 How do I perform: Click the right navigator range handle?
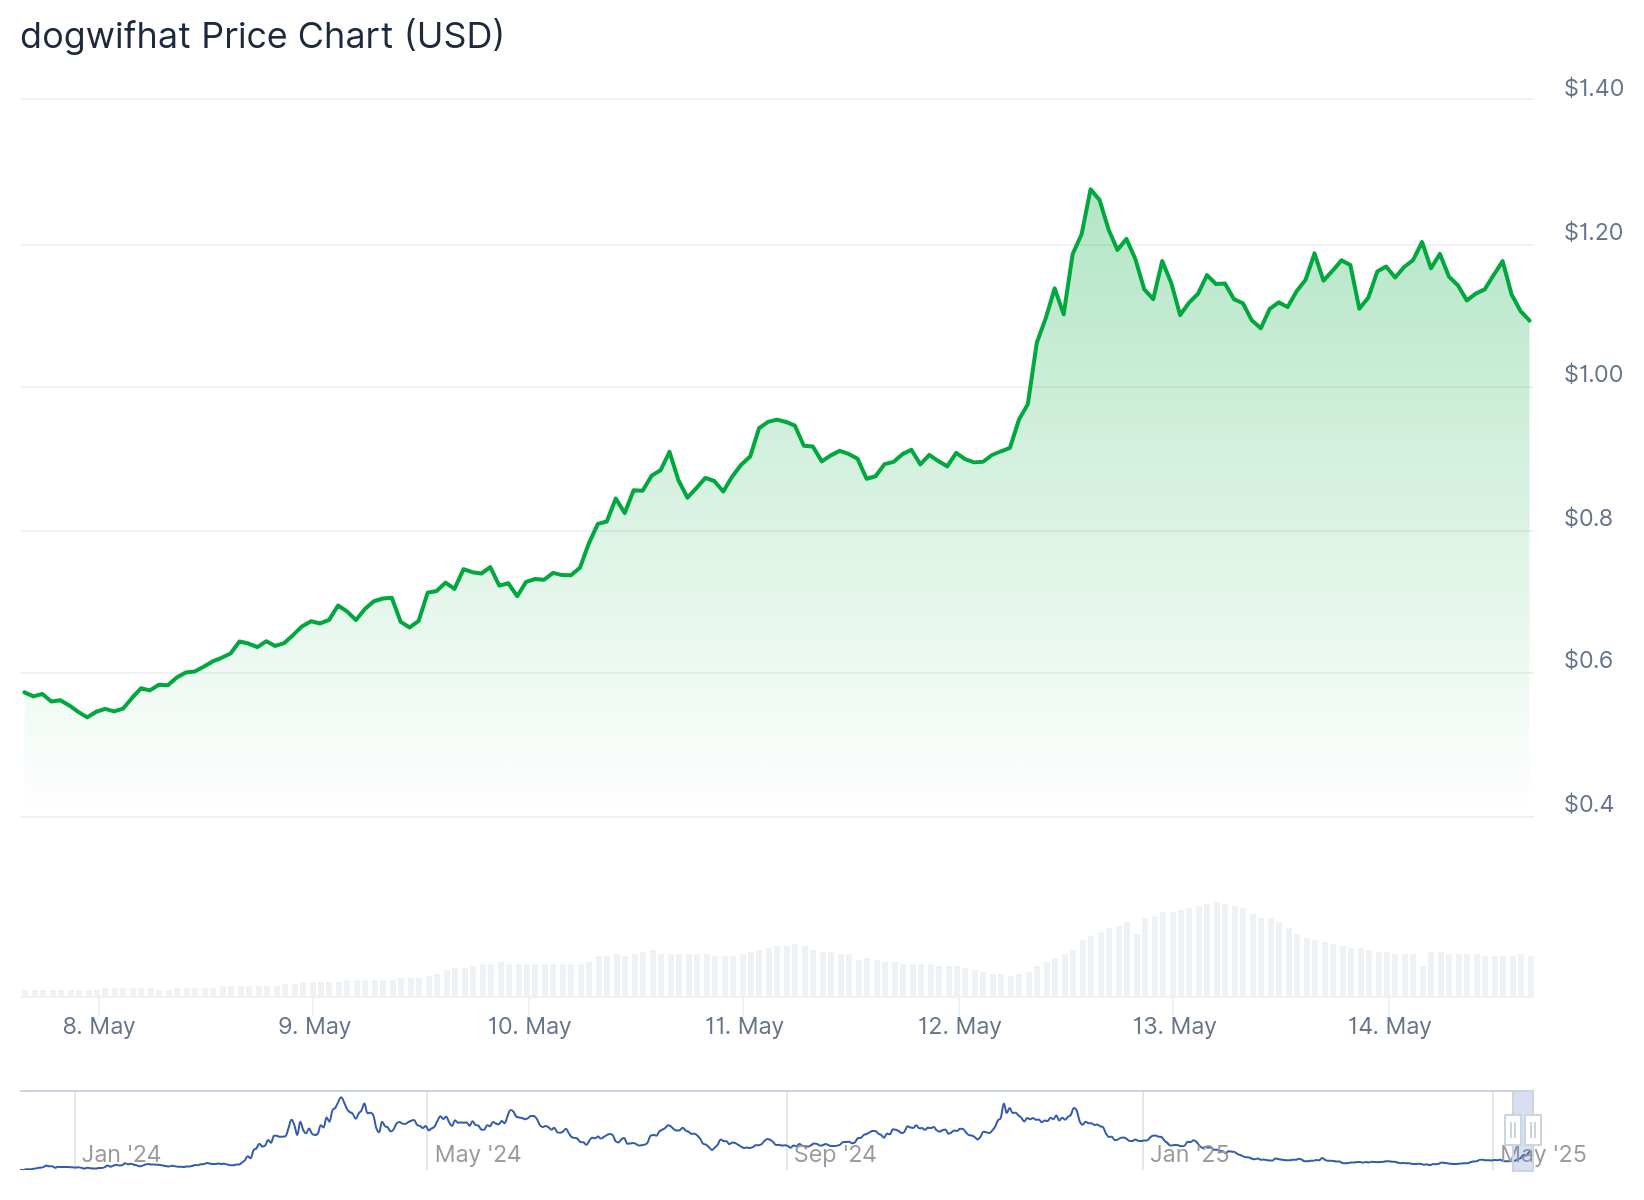pos(1533,1130)
